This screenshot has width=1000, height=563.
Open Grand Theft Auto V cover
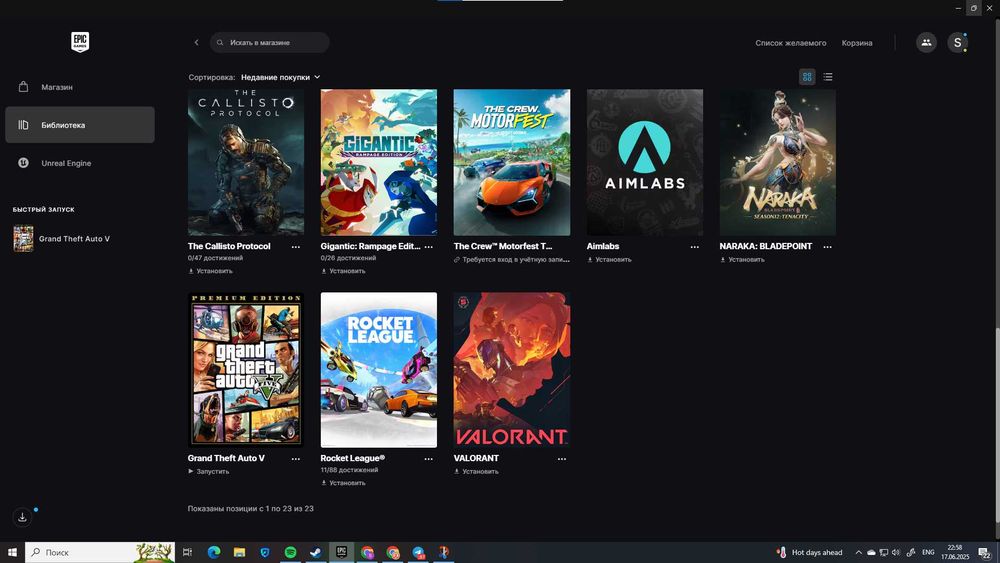click(x=246, y=370)
